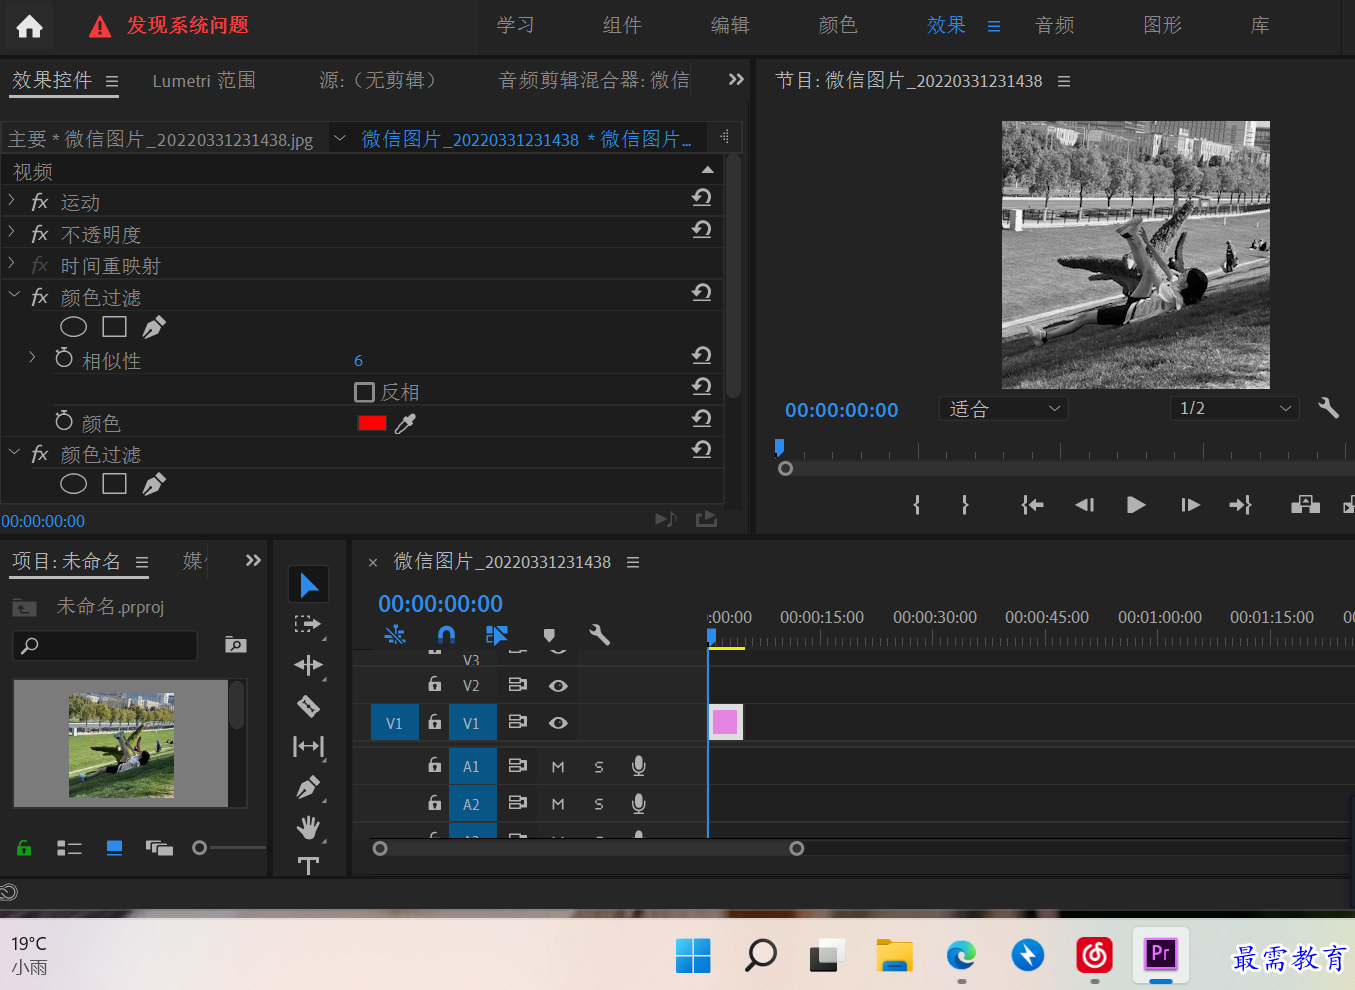Select the Slip tool
This screenshot has width=1355, height=990.
coord(308,746)
